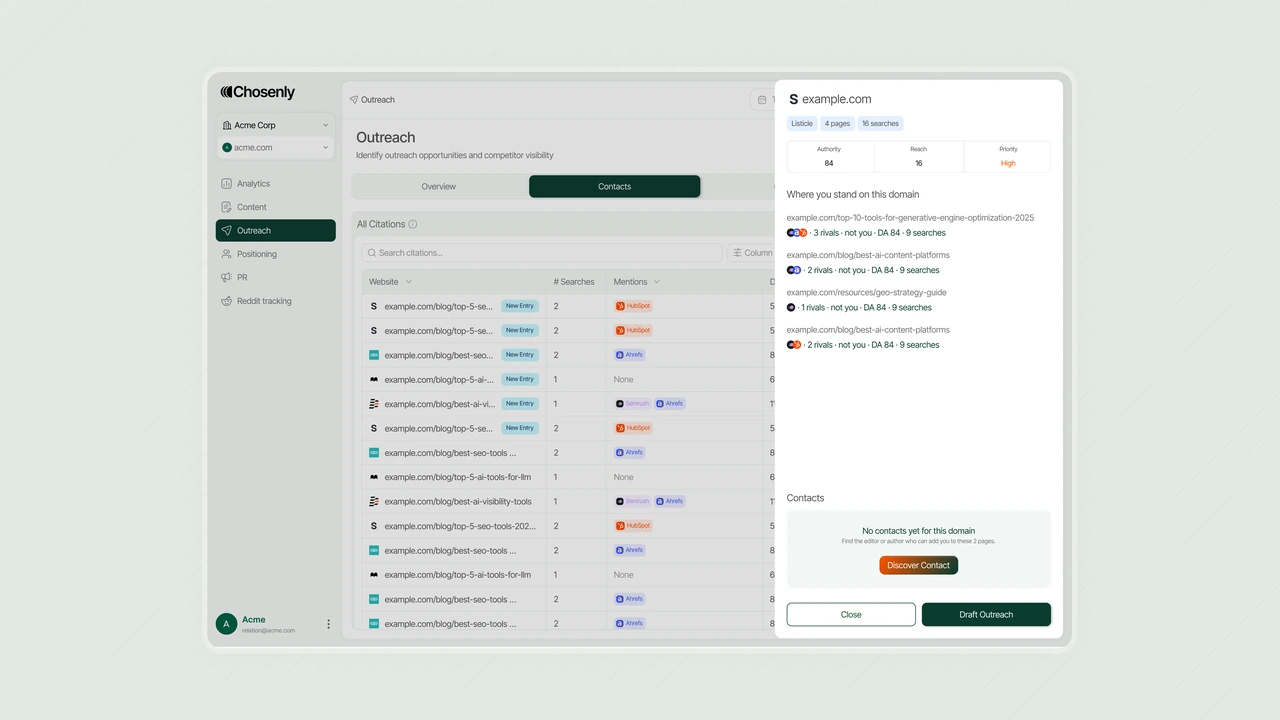
Task: Open the three-dot menu beside Acme account
Action: point(328,624)
